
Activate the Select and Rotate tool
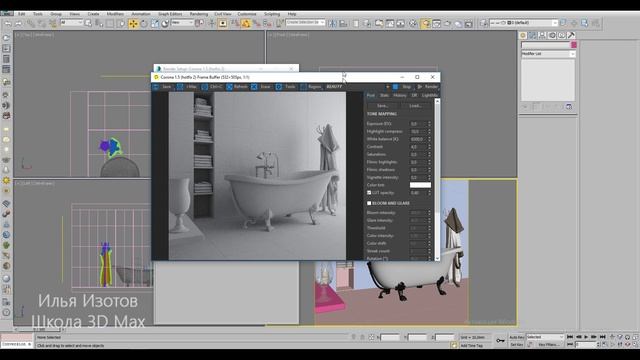144,23
